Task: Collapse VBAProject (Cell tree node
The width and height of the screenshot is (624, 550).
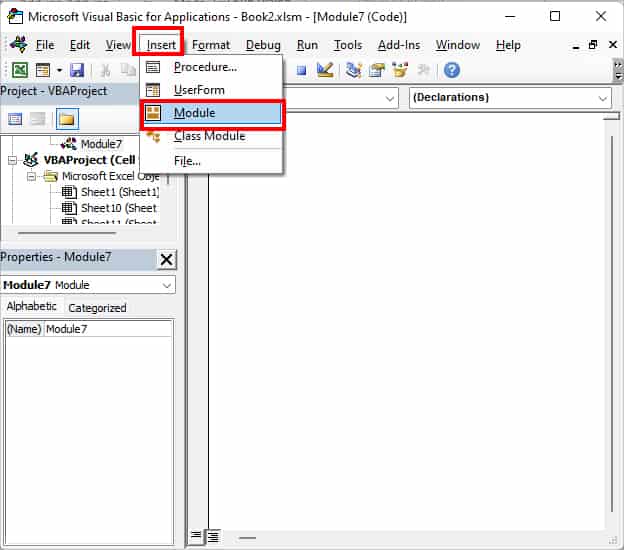Action: (12, 160)
